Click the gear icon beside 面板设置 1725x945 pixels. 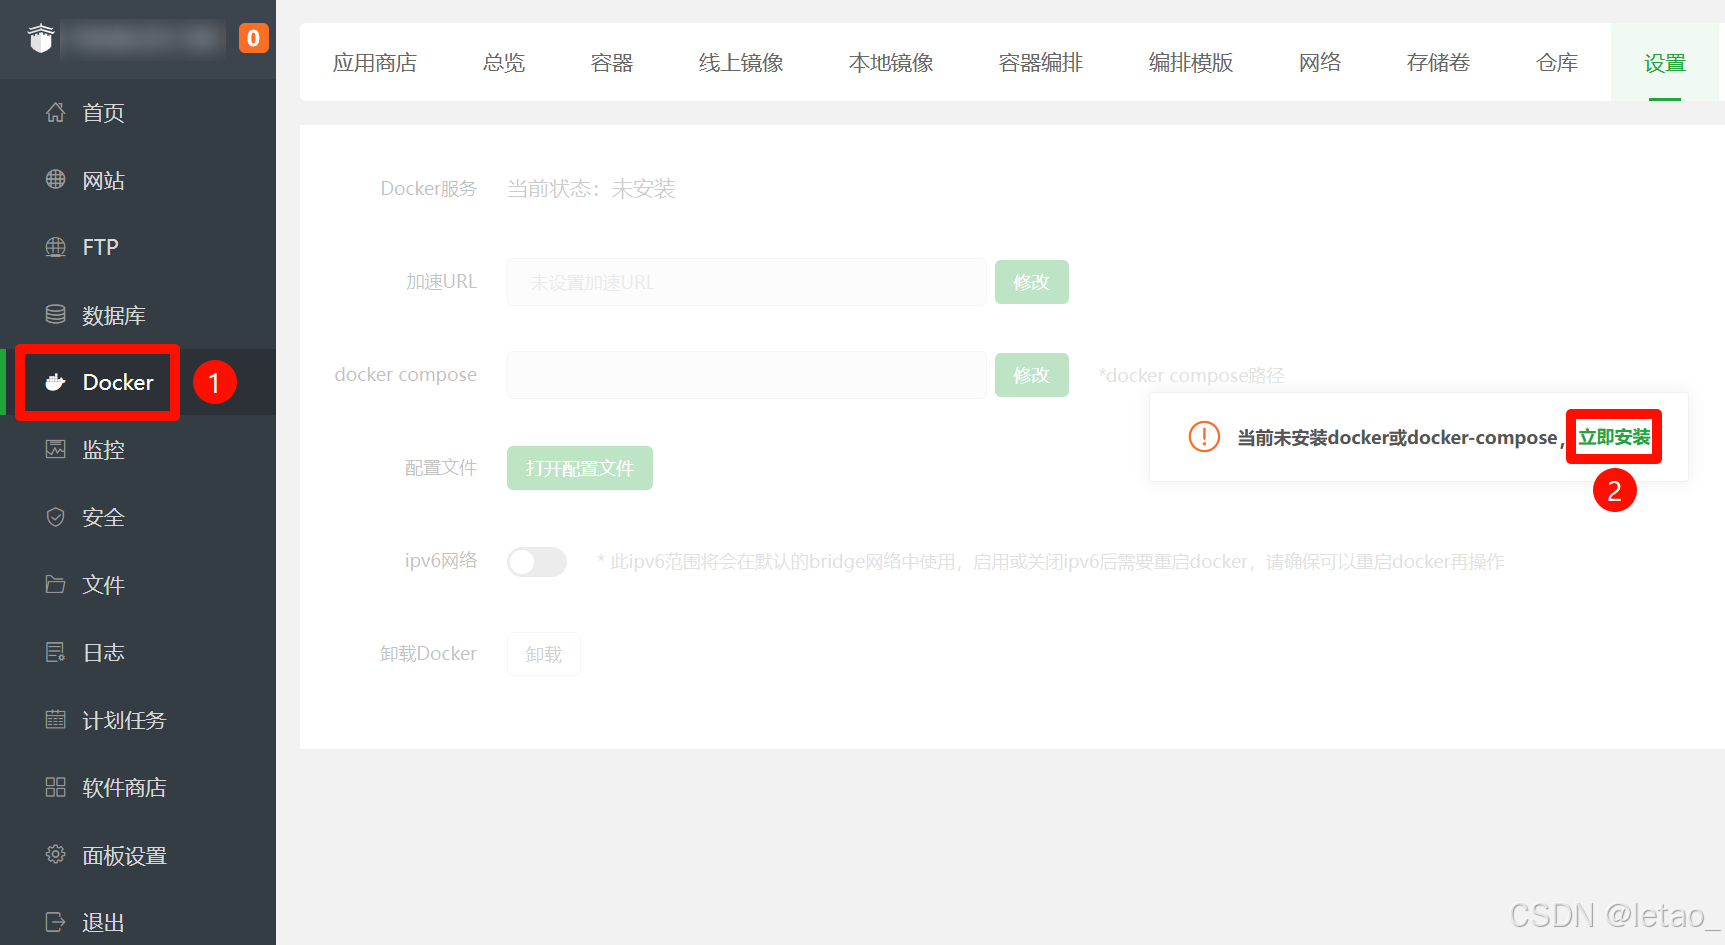point(56,854)
